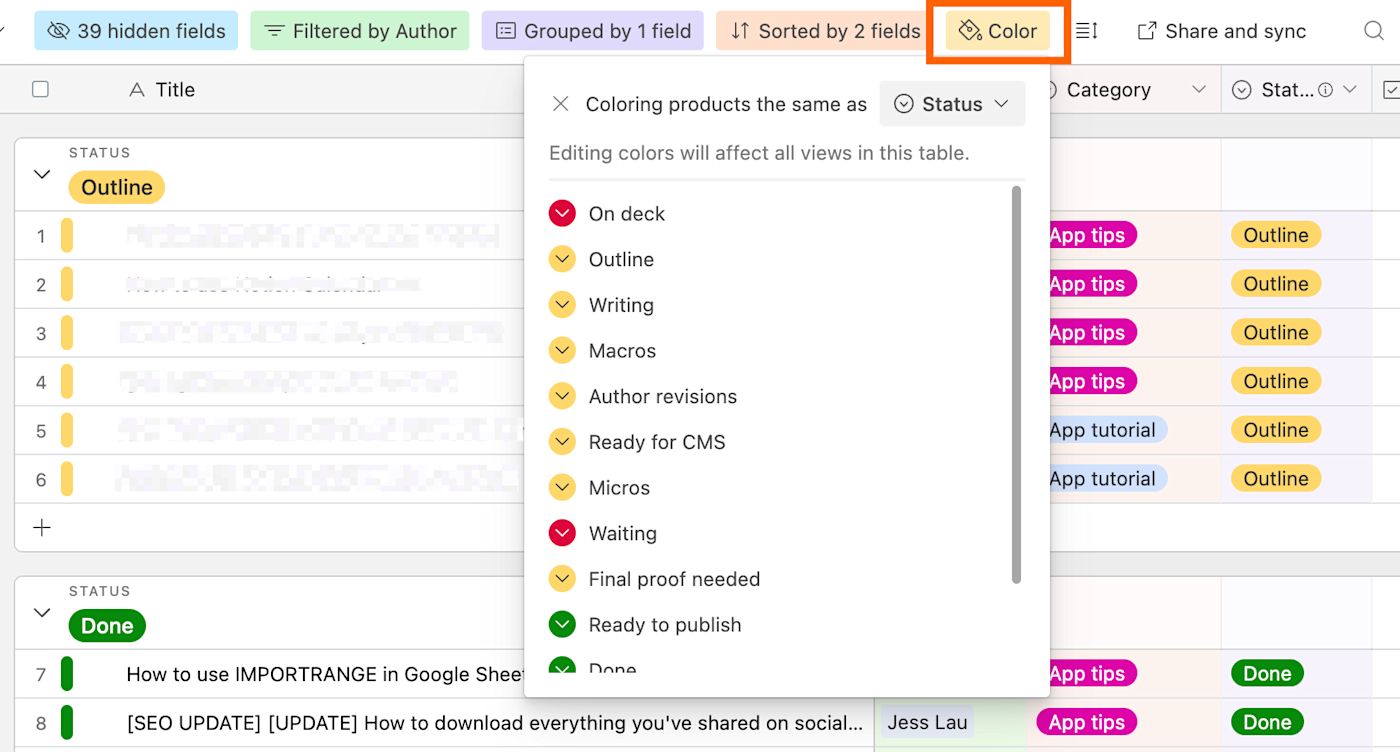Screen dimensions: 1400x752
Task: Open Filtered by Author menu
Action: click(360, 31)
